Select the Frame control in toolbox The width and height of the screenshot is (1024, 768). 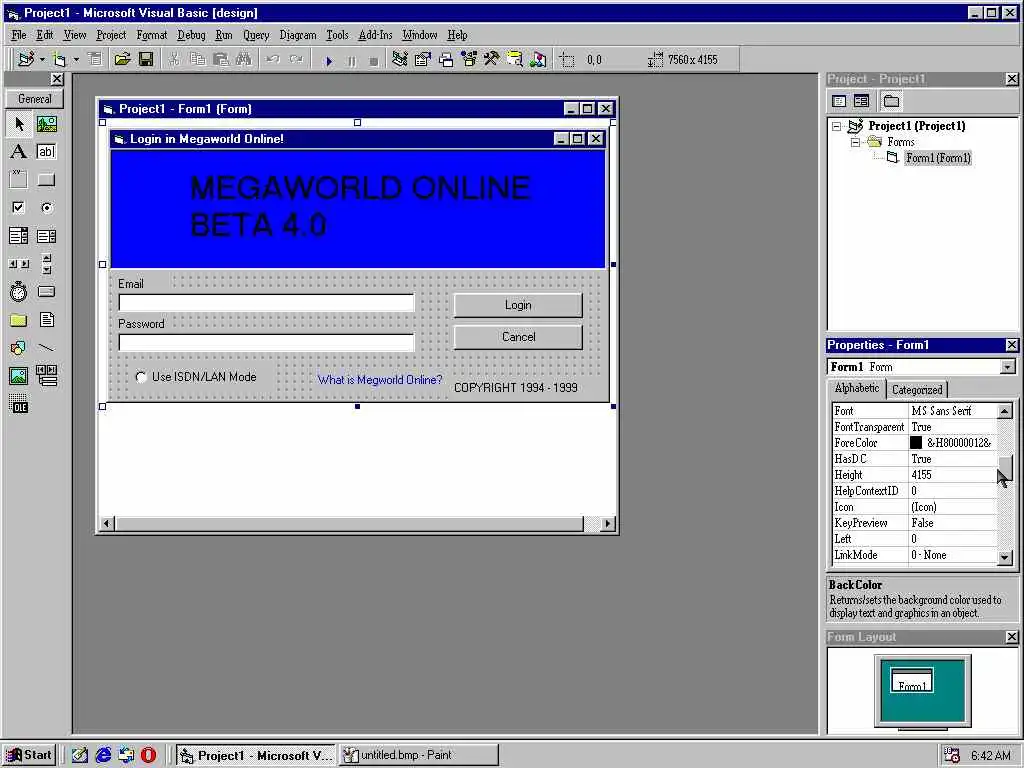(18, 180)
